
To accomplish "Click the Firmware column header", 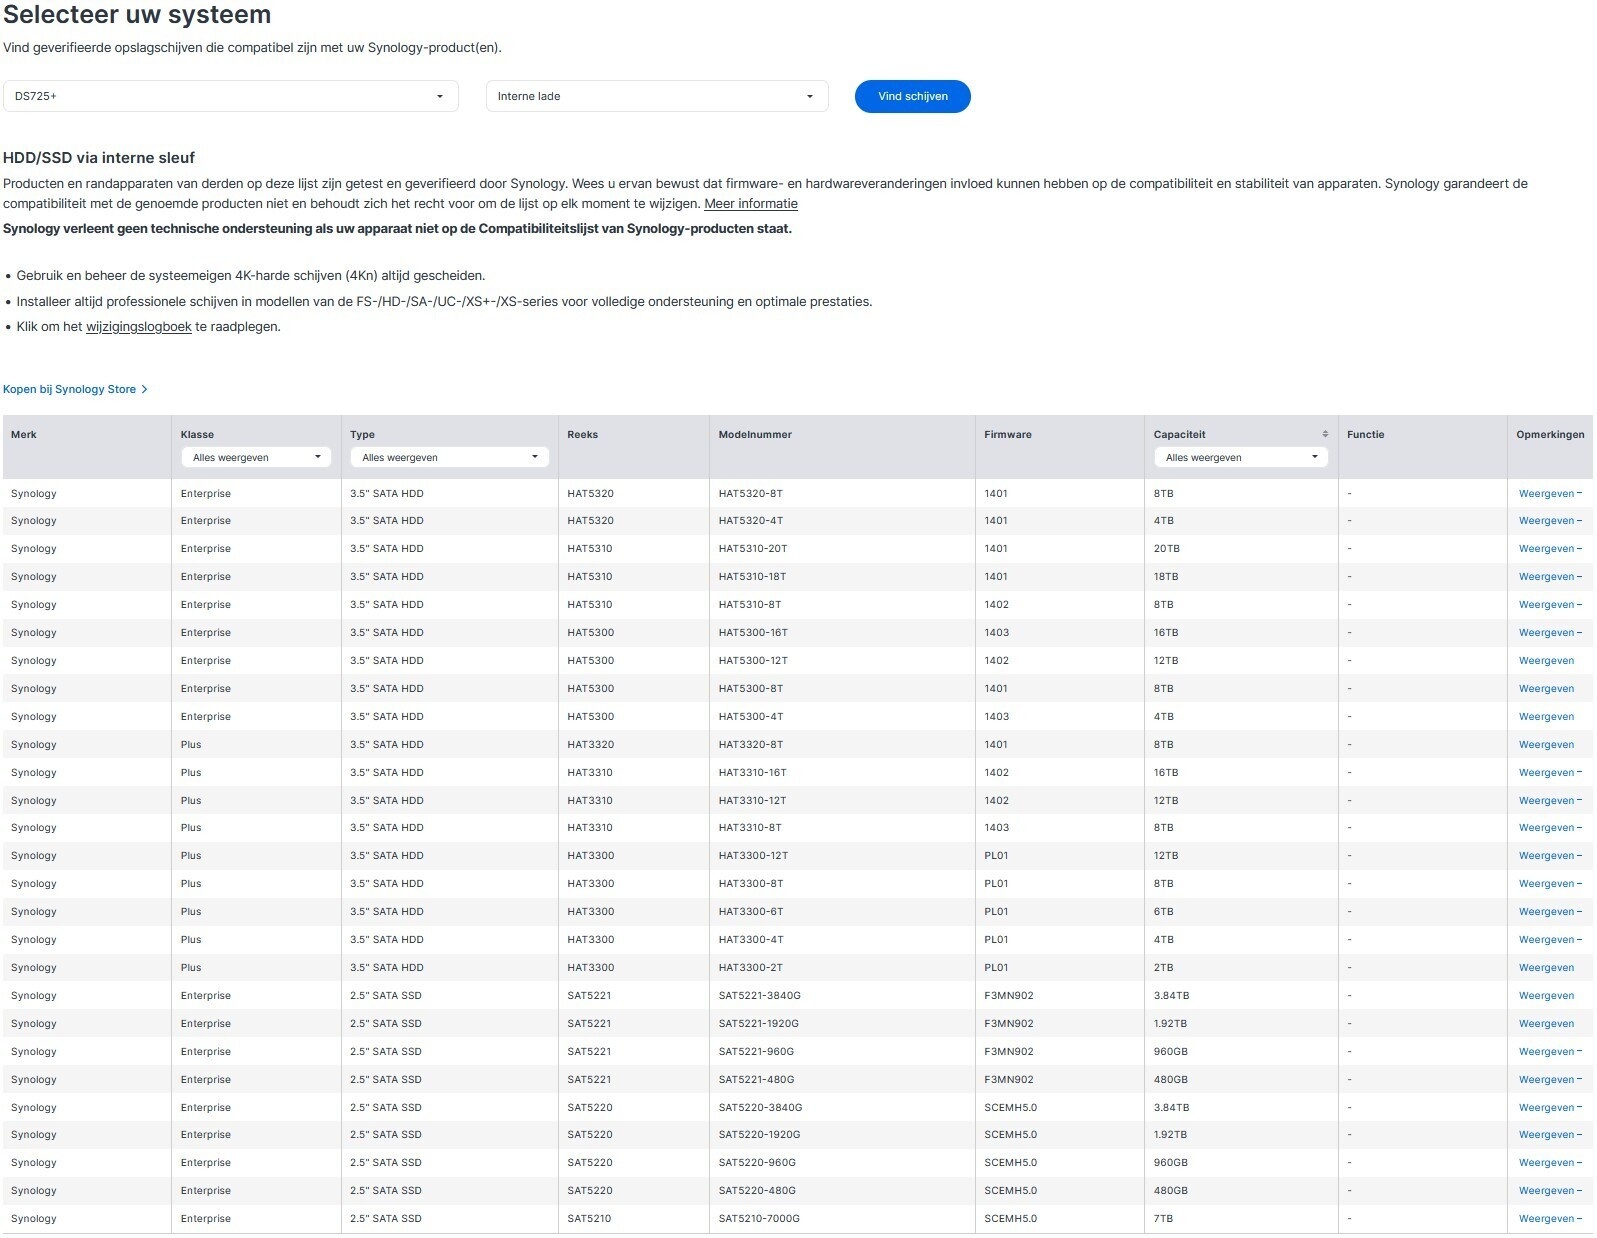I will pyautogui.click(x=1007, y=435).
